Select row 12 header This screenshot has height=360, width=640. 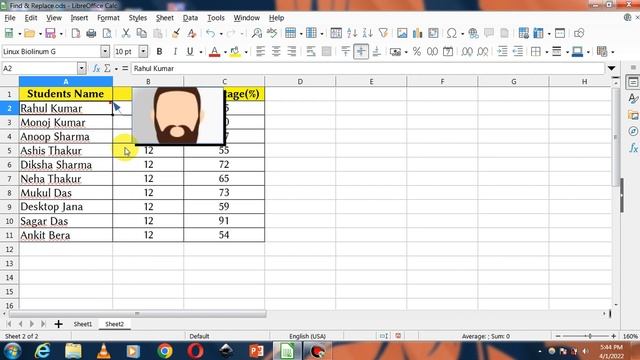pos(9,249)
